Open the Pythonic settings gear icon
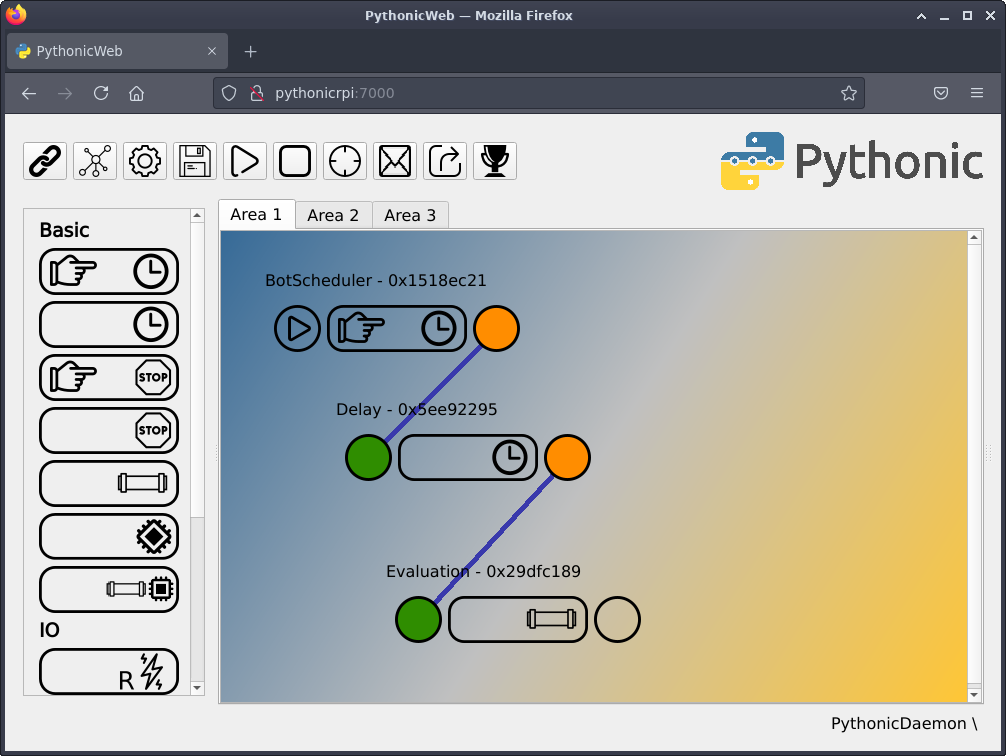The height and width of the screenshot is (756, 1006). (x=144, y=160)
